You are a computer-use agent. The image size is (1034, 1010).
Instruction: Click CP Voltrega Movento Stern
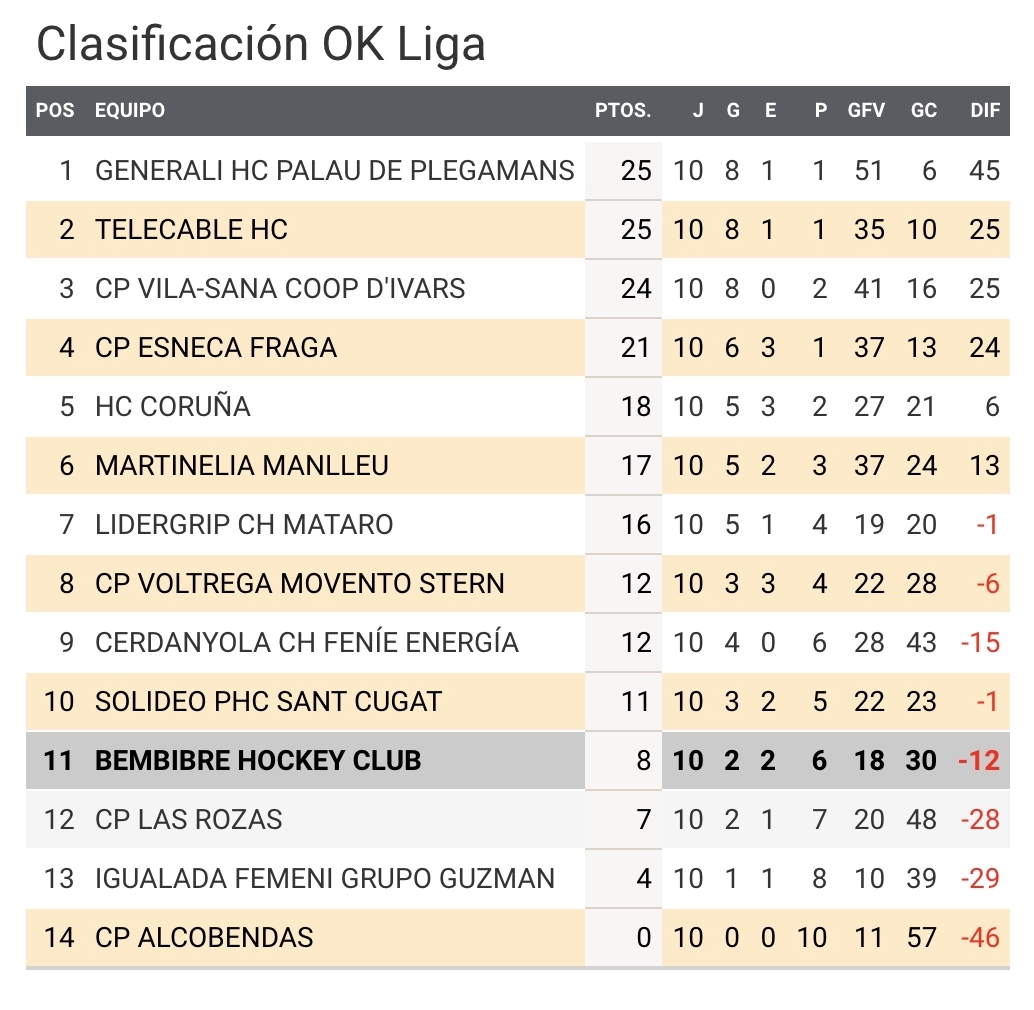click(x=299, y=583)
